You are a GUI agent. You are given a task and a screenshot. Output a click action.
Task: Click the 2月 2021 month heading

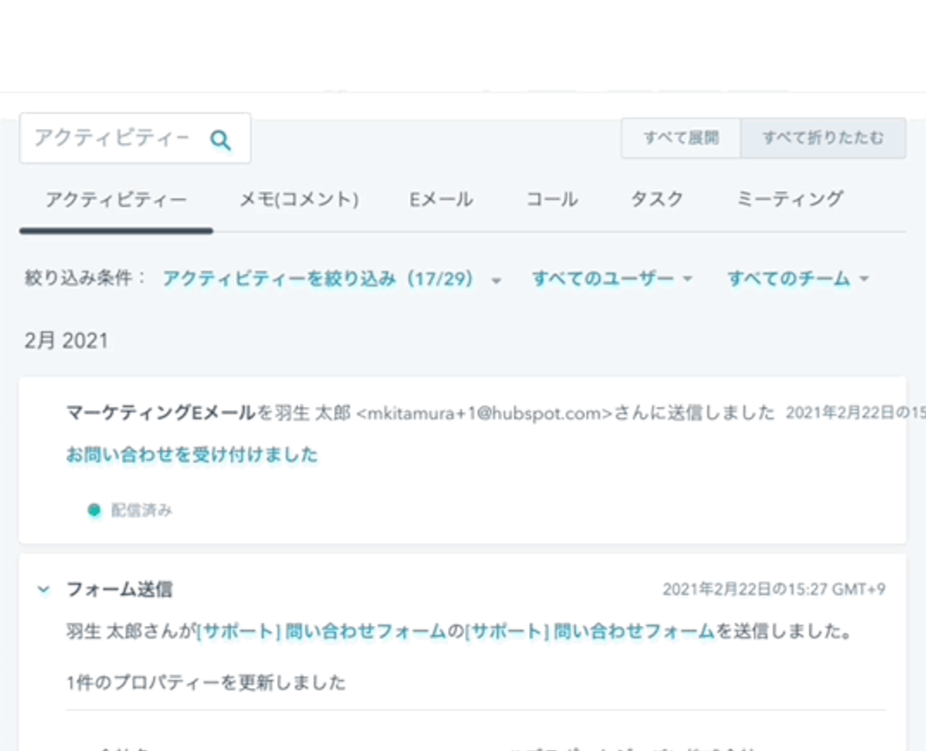[x=67, y=341]
